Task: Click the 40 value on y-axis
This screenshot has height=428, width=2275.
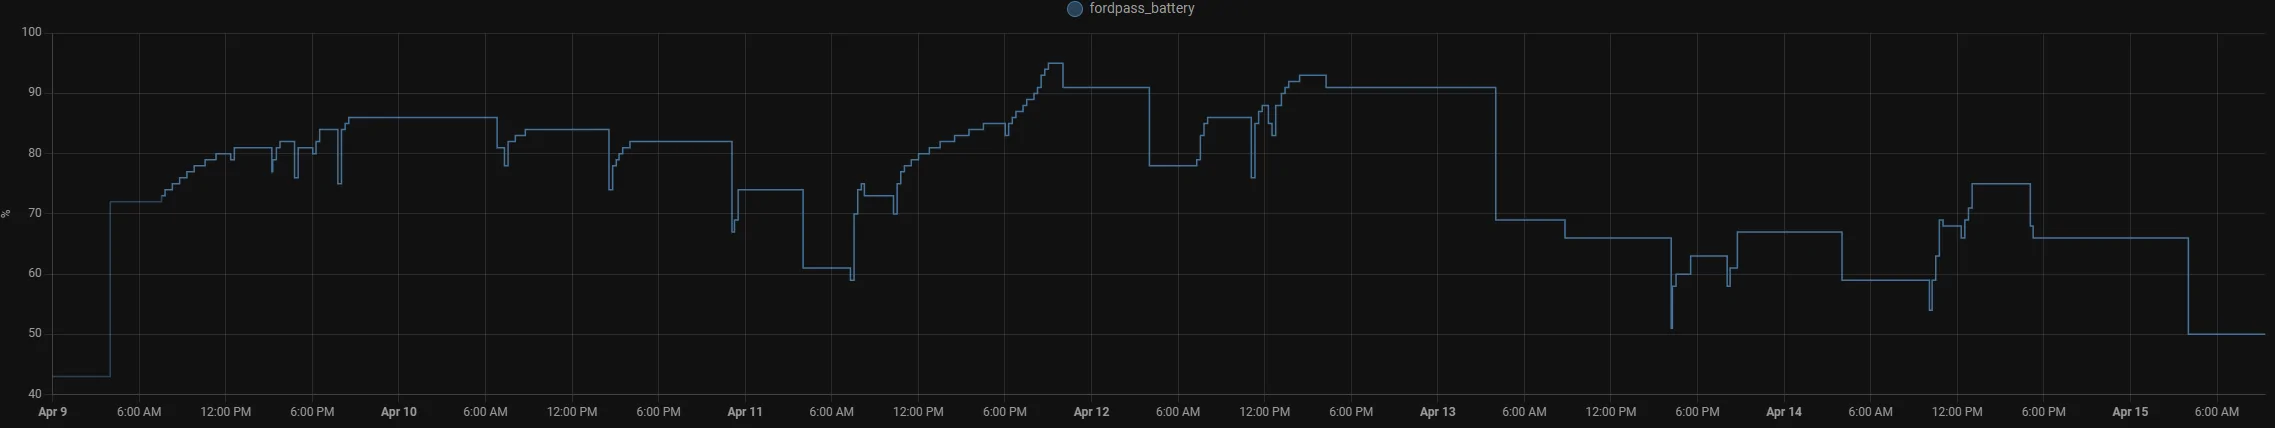Action: pyautogui.click(x=34, y=394)
